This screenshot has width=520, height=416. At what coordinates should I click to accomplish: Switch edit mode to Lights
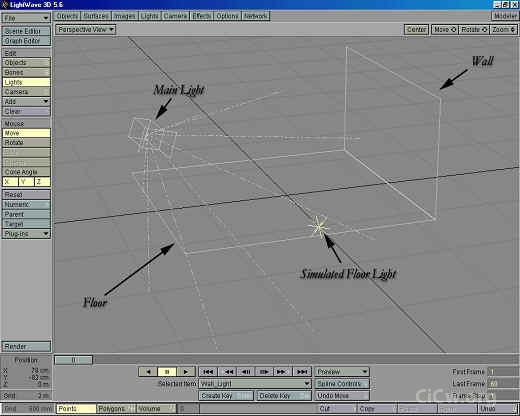(x=26, y=82)
